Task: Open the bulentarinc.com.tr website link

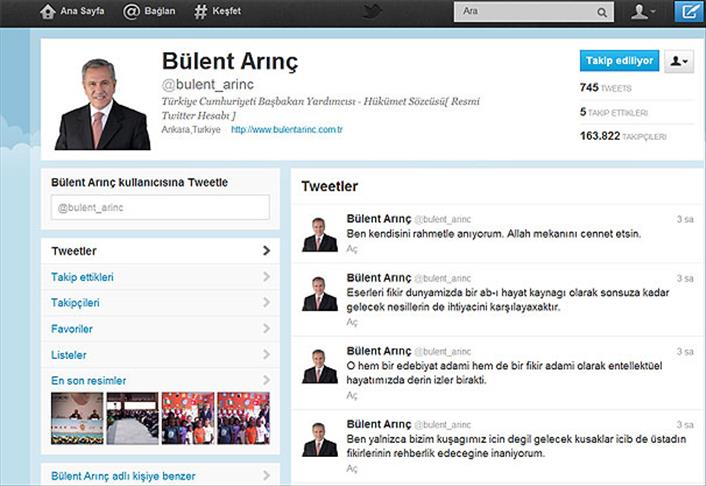Action: coord(287,130)
